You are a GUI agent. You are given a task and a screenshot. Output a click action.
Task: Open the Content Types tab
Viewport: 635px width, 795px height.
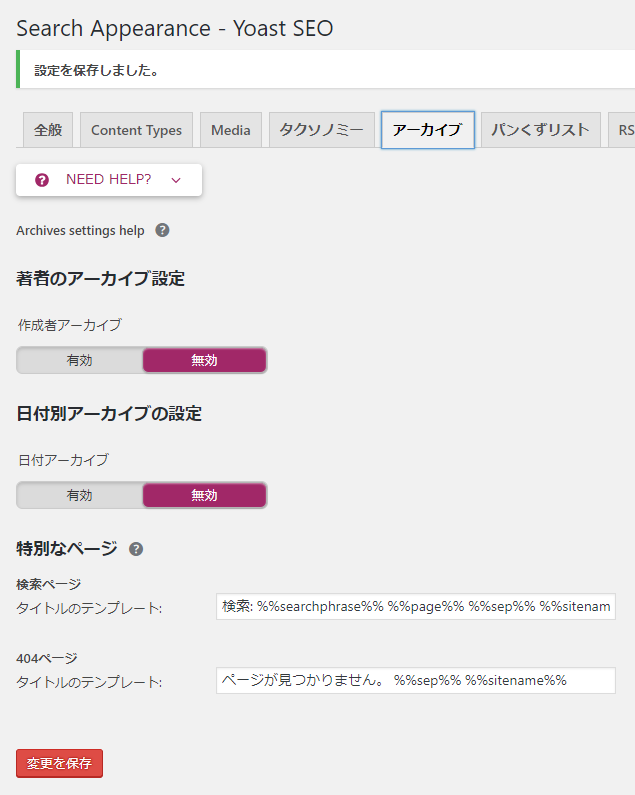click(x=136, y=130)
